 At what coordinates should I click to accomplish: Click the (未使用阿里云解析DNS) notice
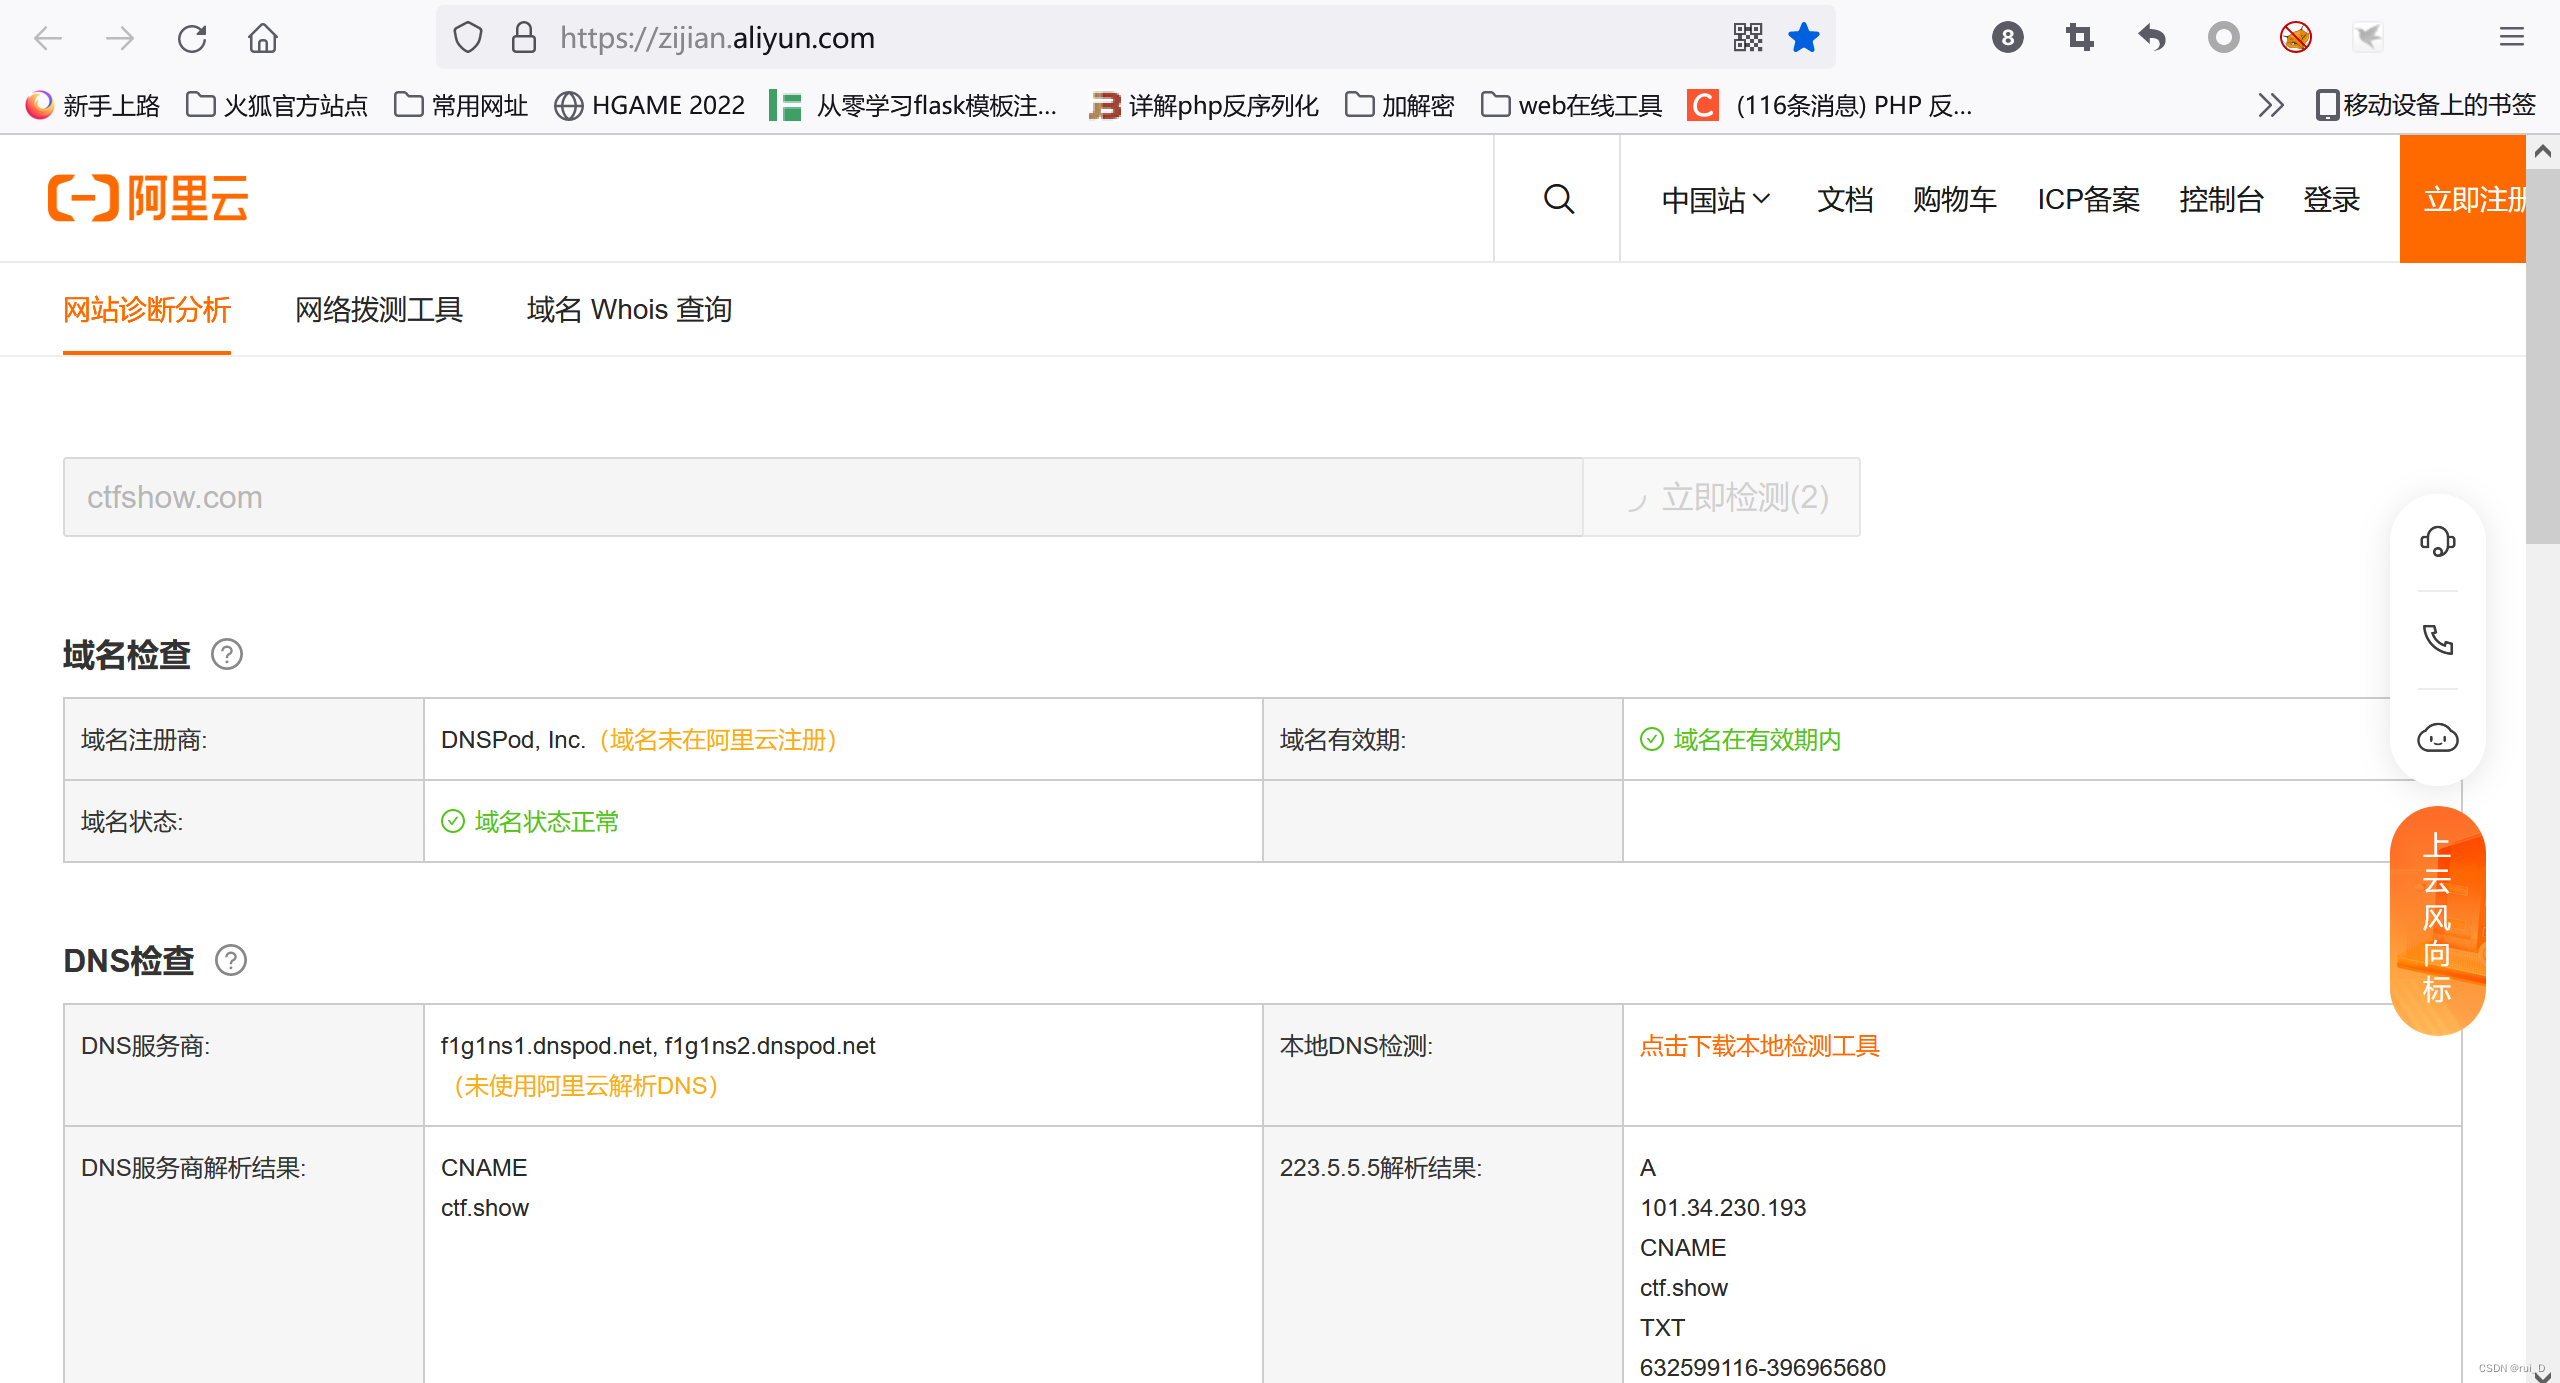click(586, 1086)
